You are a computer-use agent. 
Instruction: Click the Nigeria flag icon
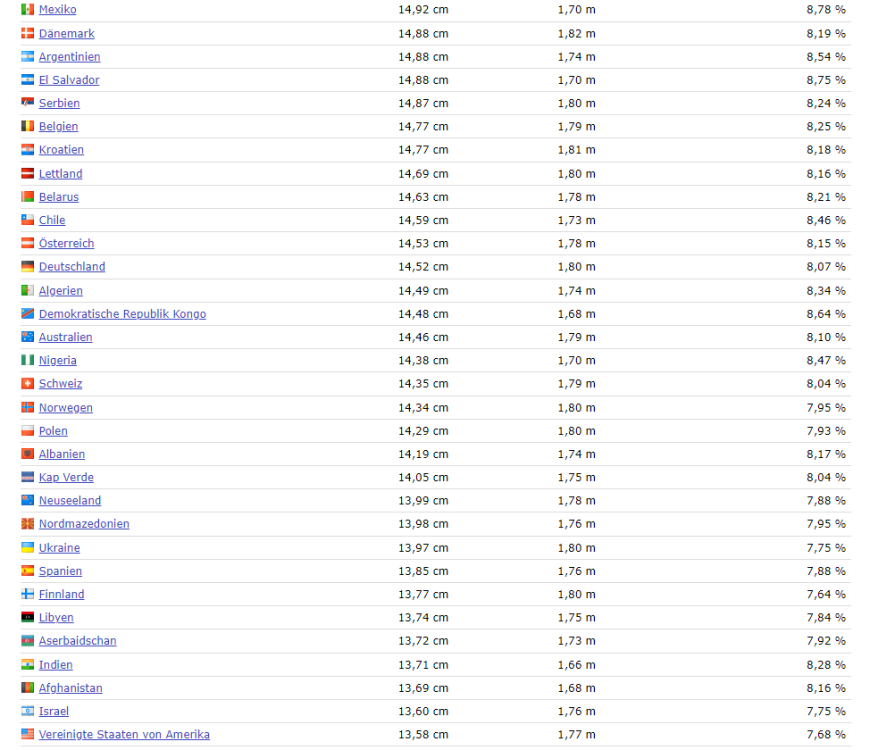[x=28, y=361]
